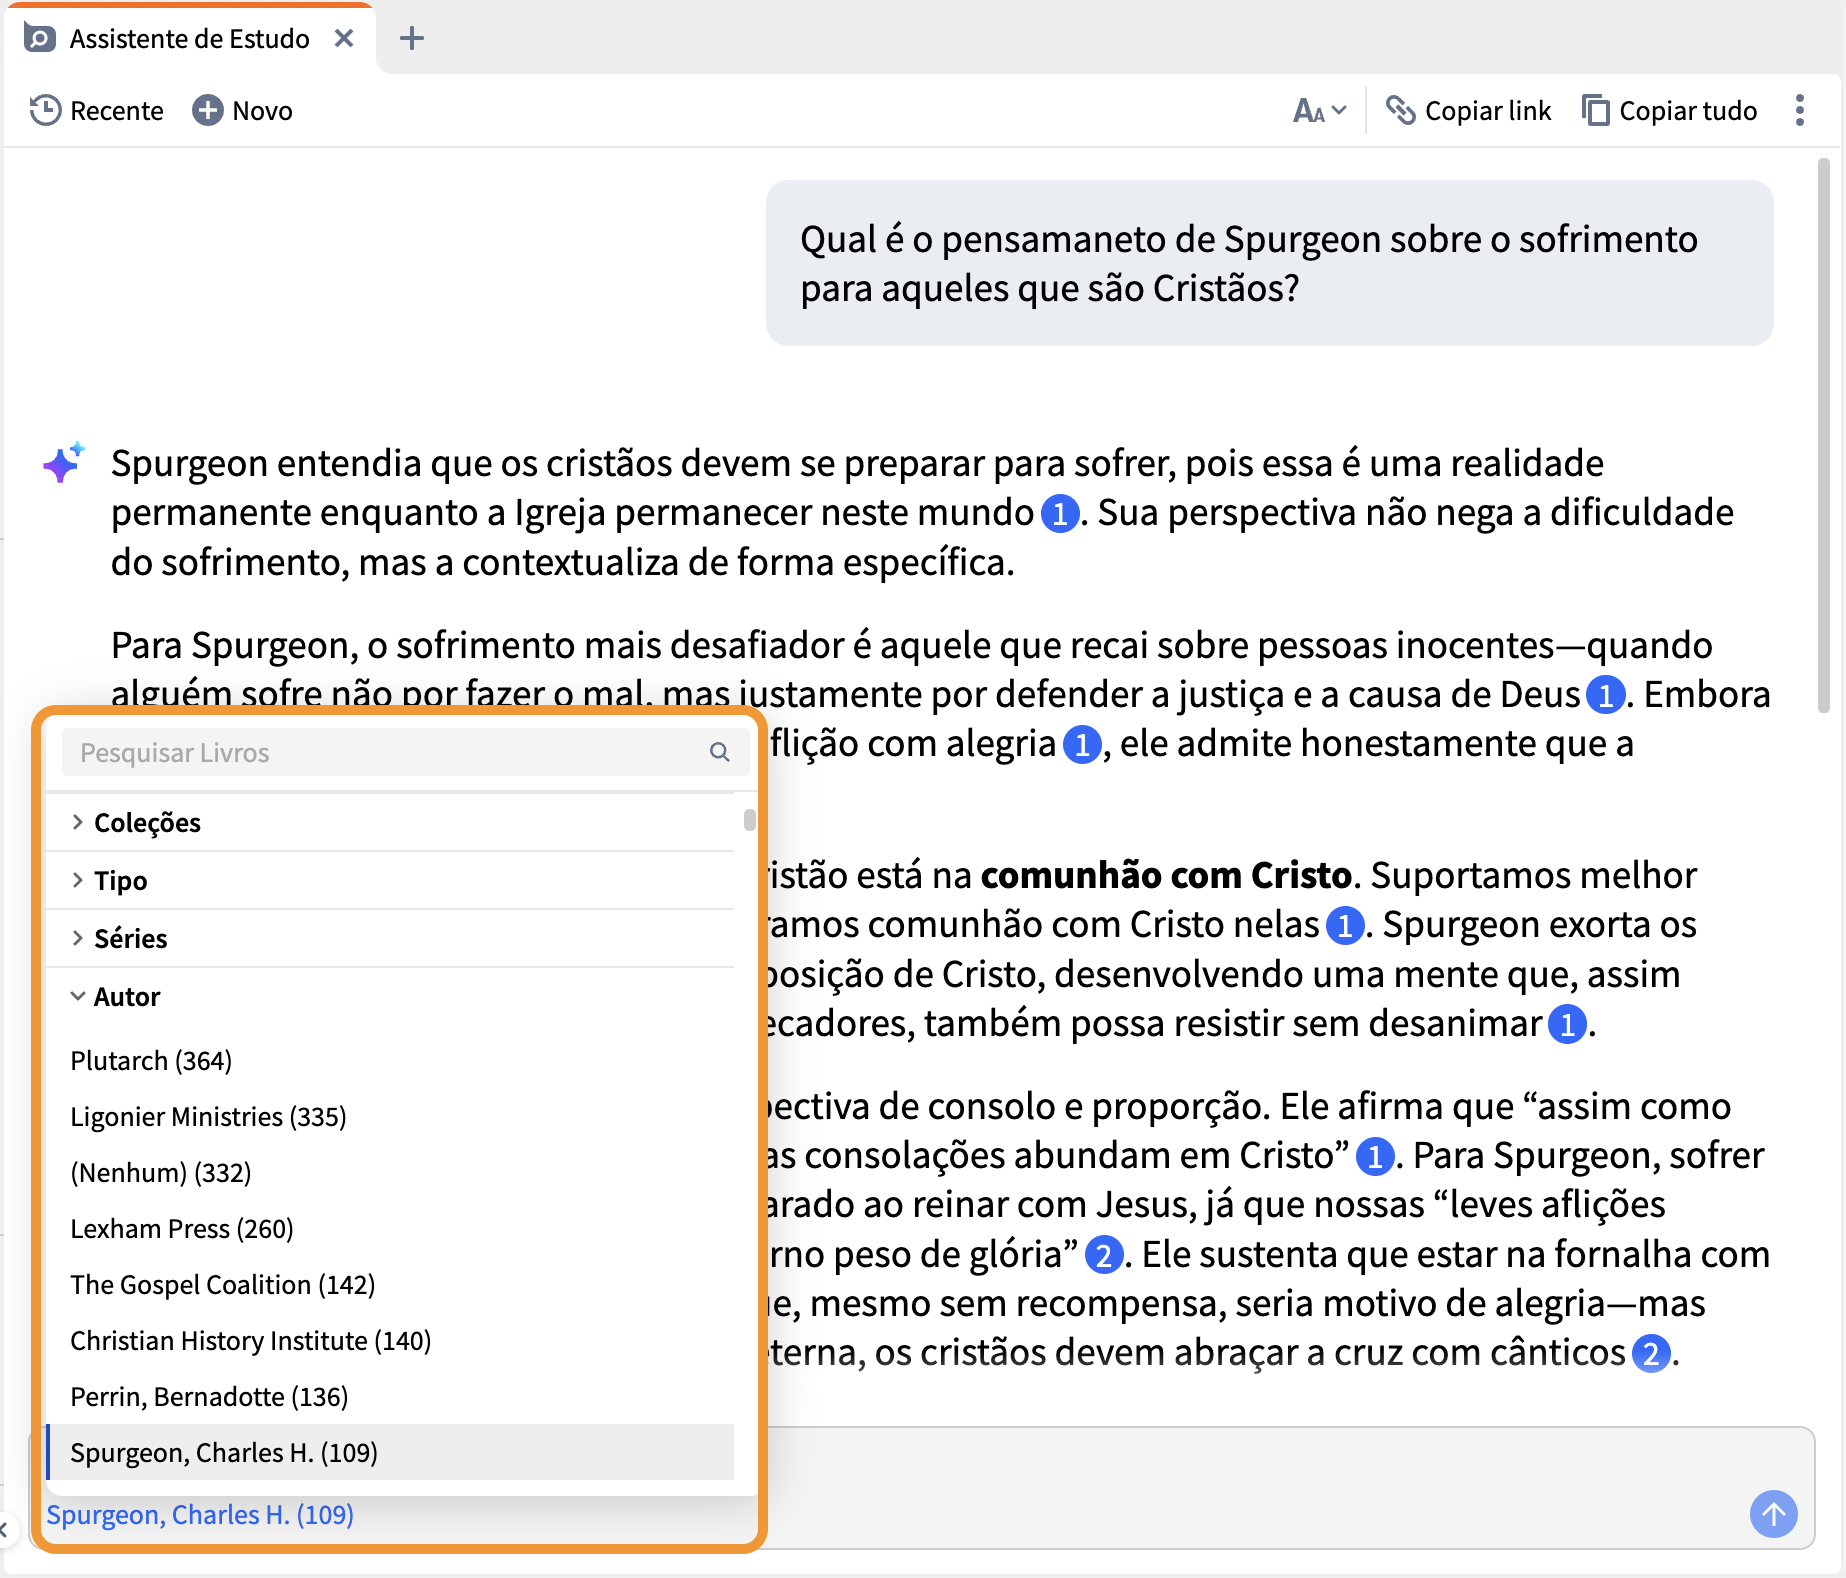Click the book filter list scrollbar
The height and width of the screenshot is (1578, 1846).
click(x=749, y=820)
